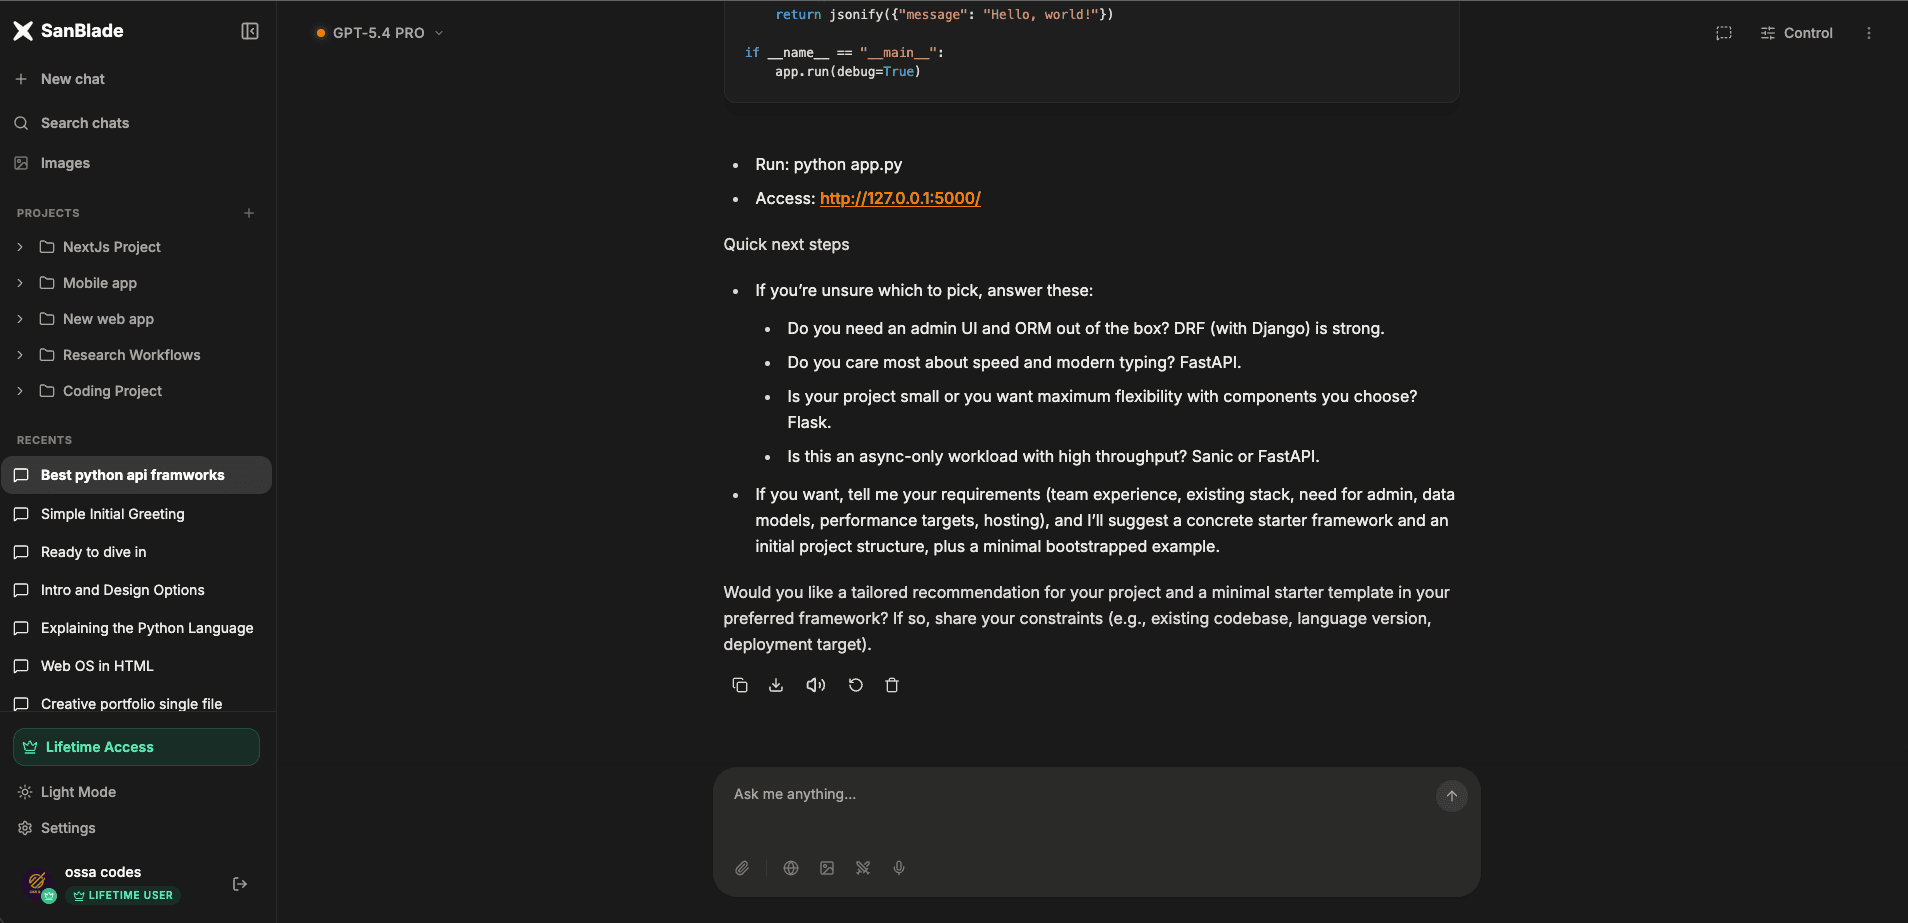The height and width of the screenshot is (923, 1908).
Task: Delete the response using trash icon
Action: pyautogui.click(x=892, y=685)
